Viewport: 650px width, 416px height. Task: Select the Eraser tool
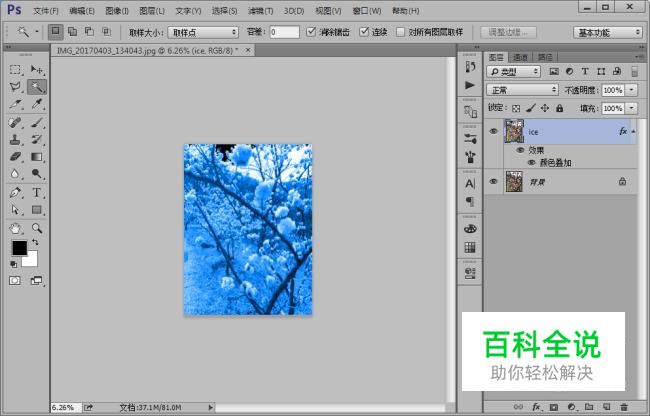[15, 157]
